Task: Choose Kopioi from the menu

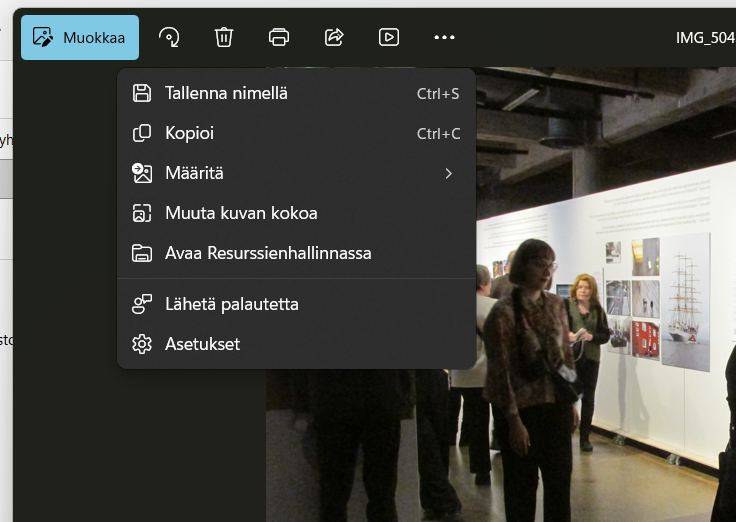Action: tap(189, 133)
